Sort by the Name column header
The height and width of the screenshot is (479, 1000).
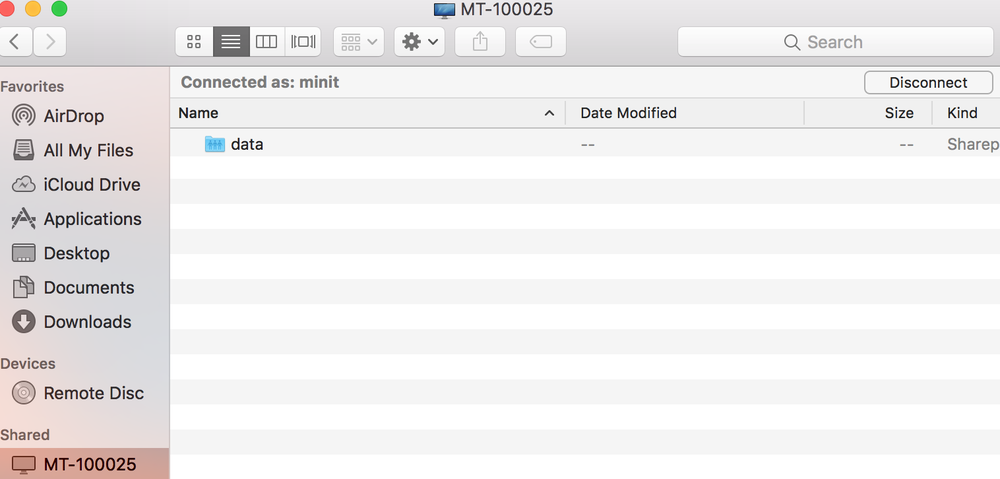(x=367, y=113)
